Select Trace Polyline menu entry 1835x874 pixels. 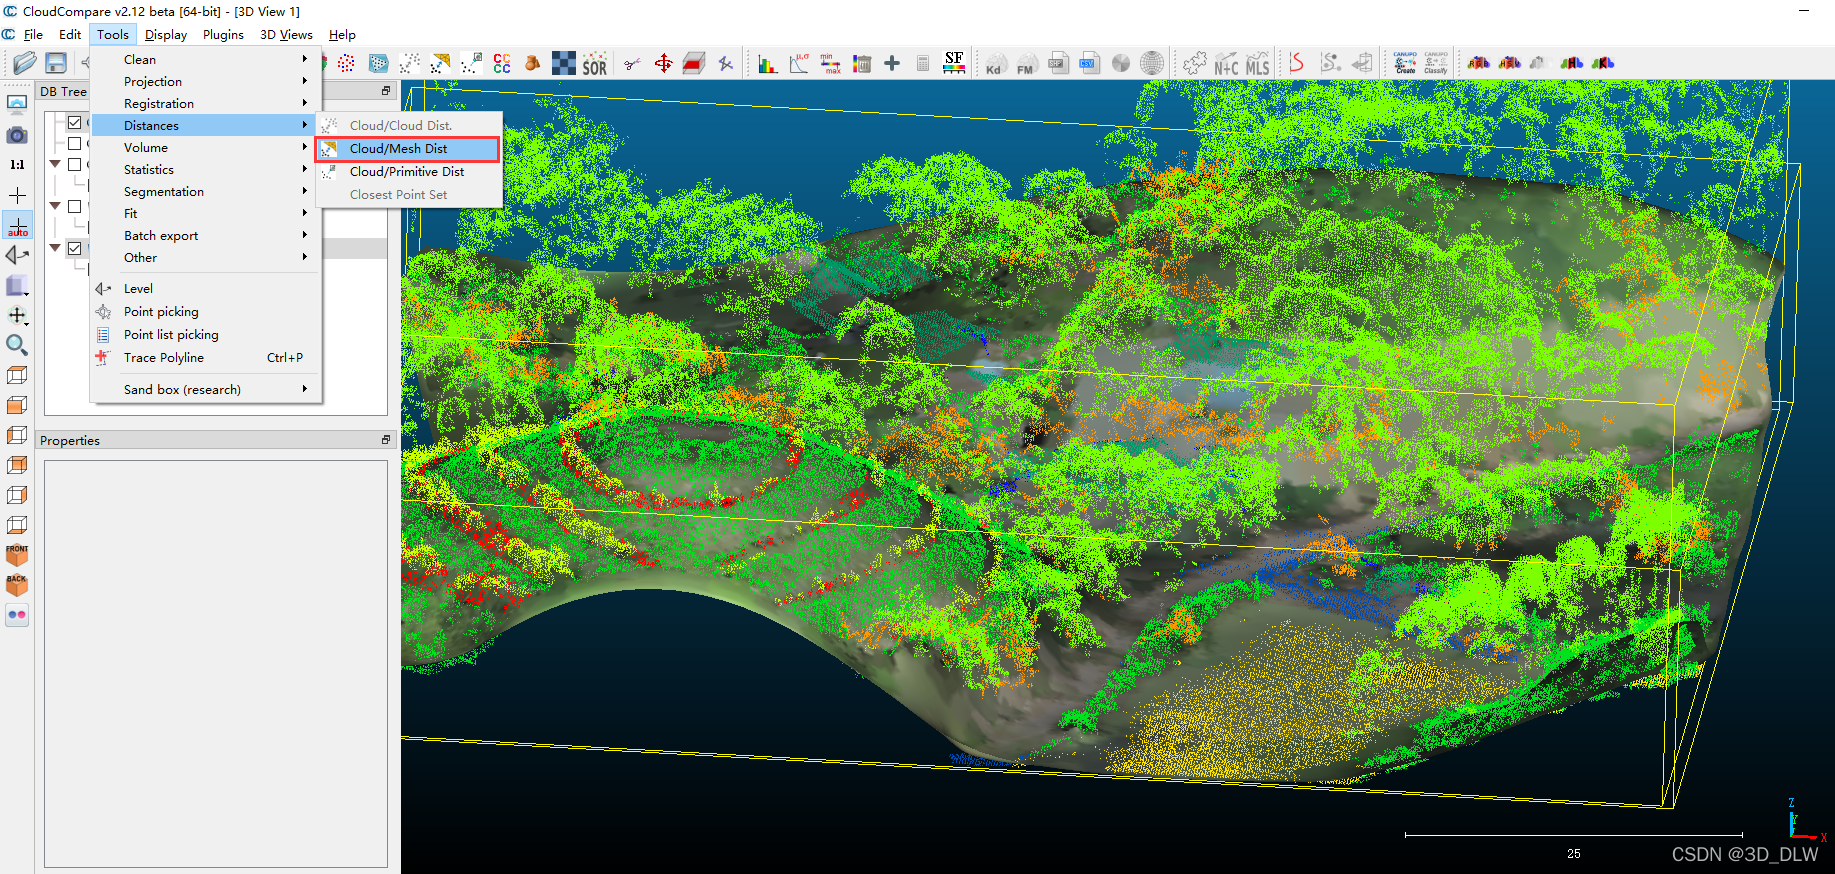pos(206,357)
